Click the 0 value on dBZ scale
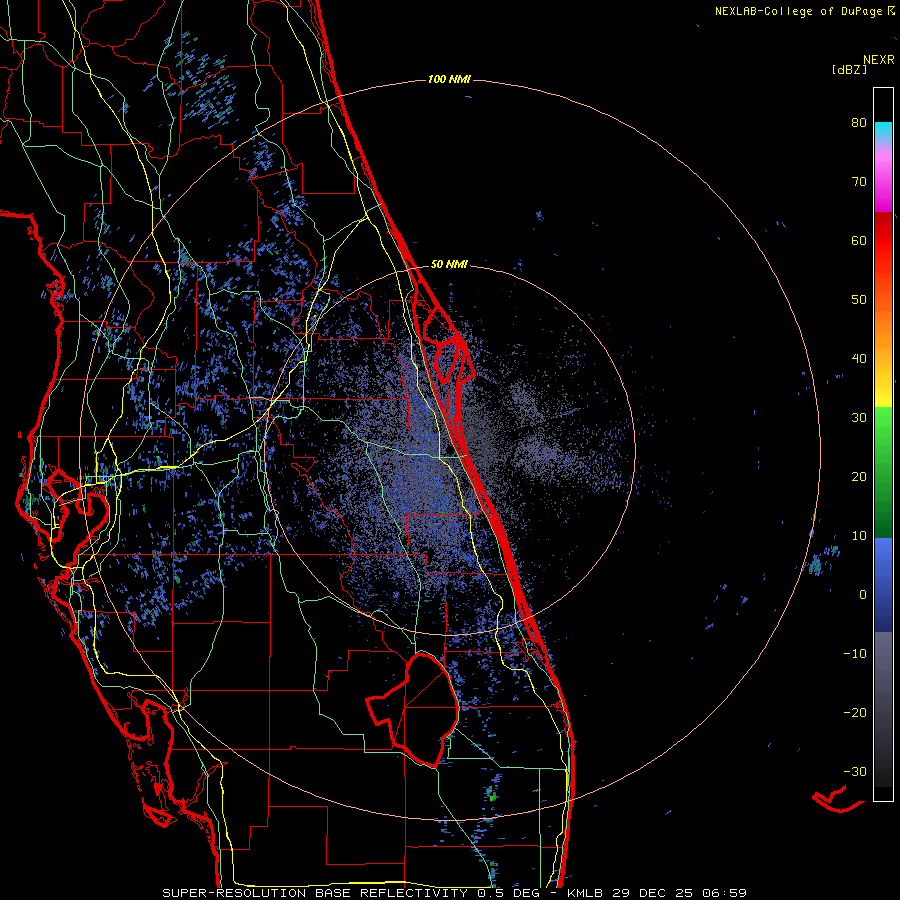The height and width of the screenshot is (900, 900). coord(863,595)
